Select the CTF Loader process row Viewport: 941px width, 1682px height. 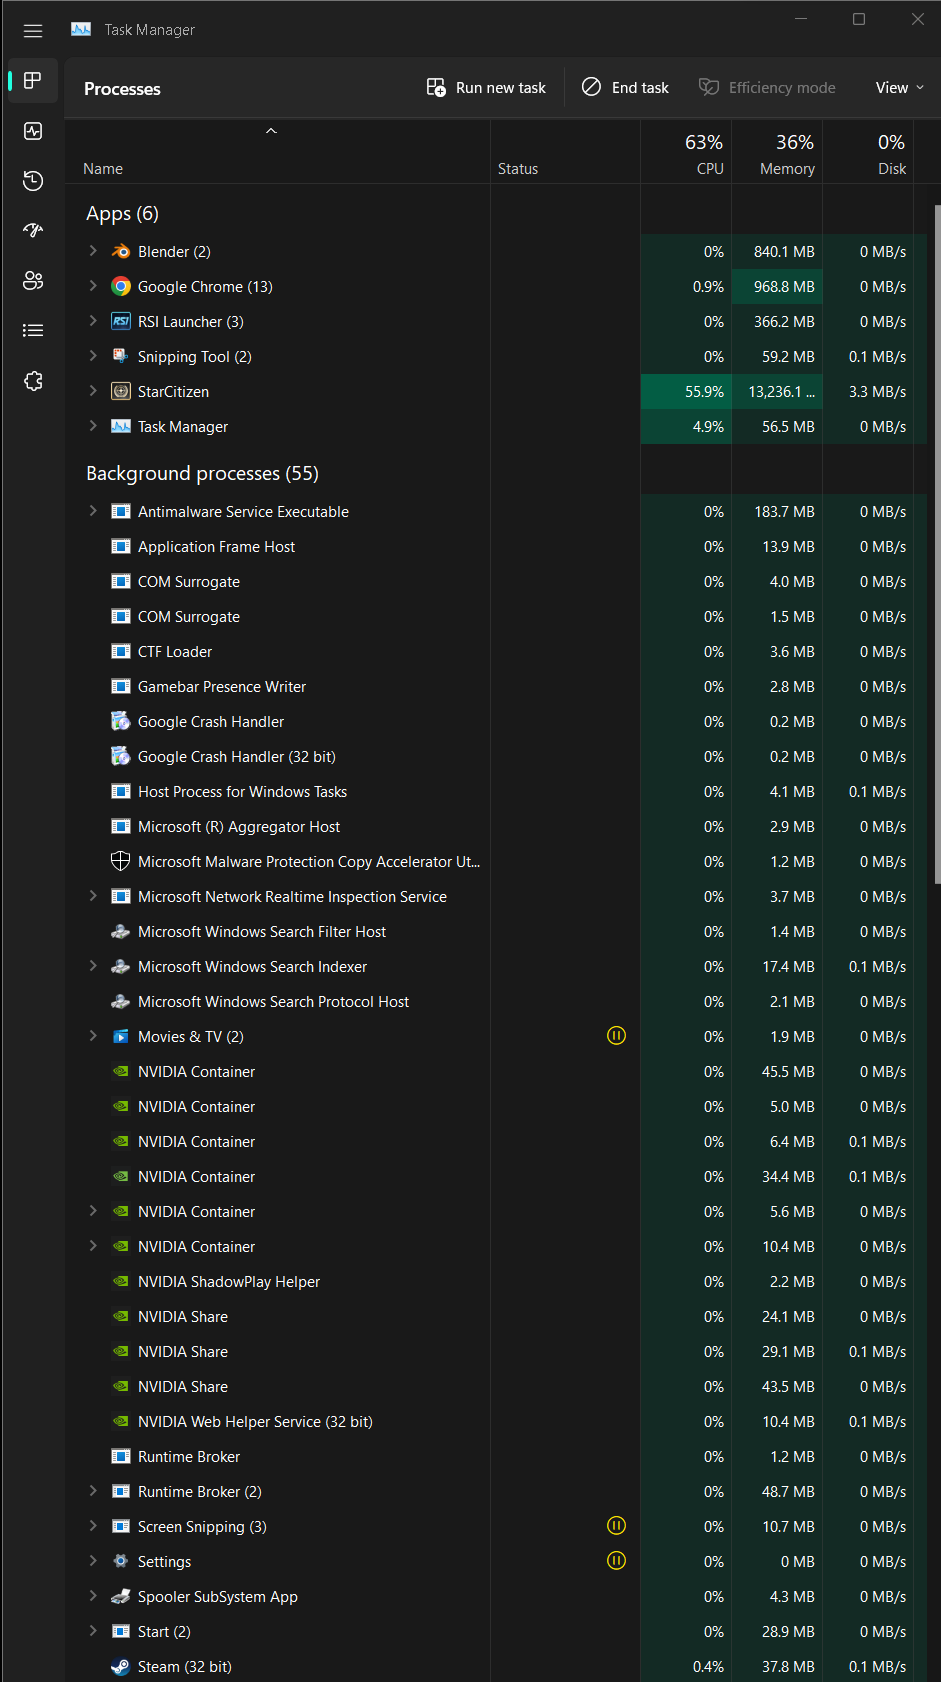point(496,651)
